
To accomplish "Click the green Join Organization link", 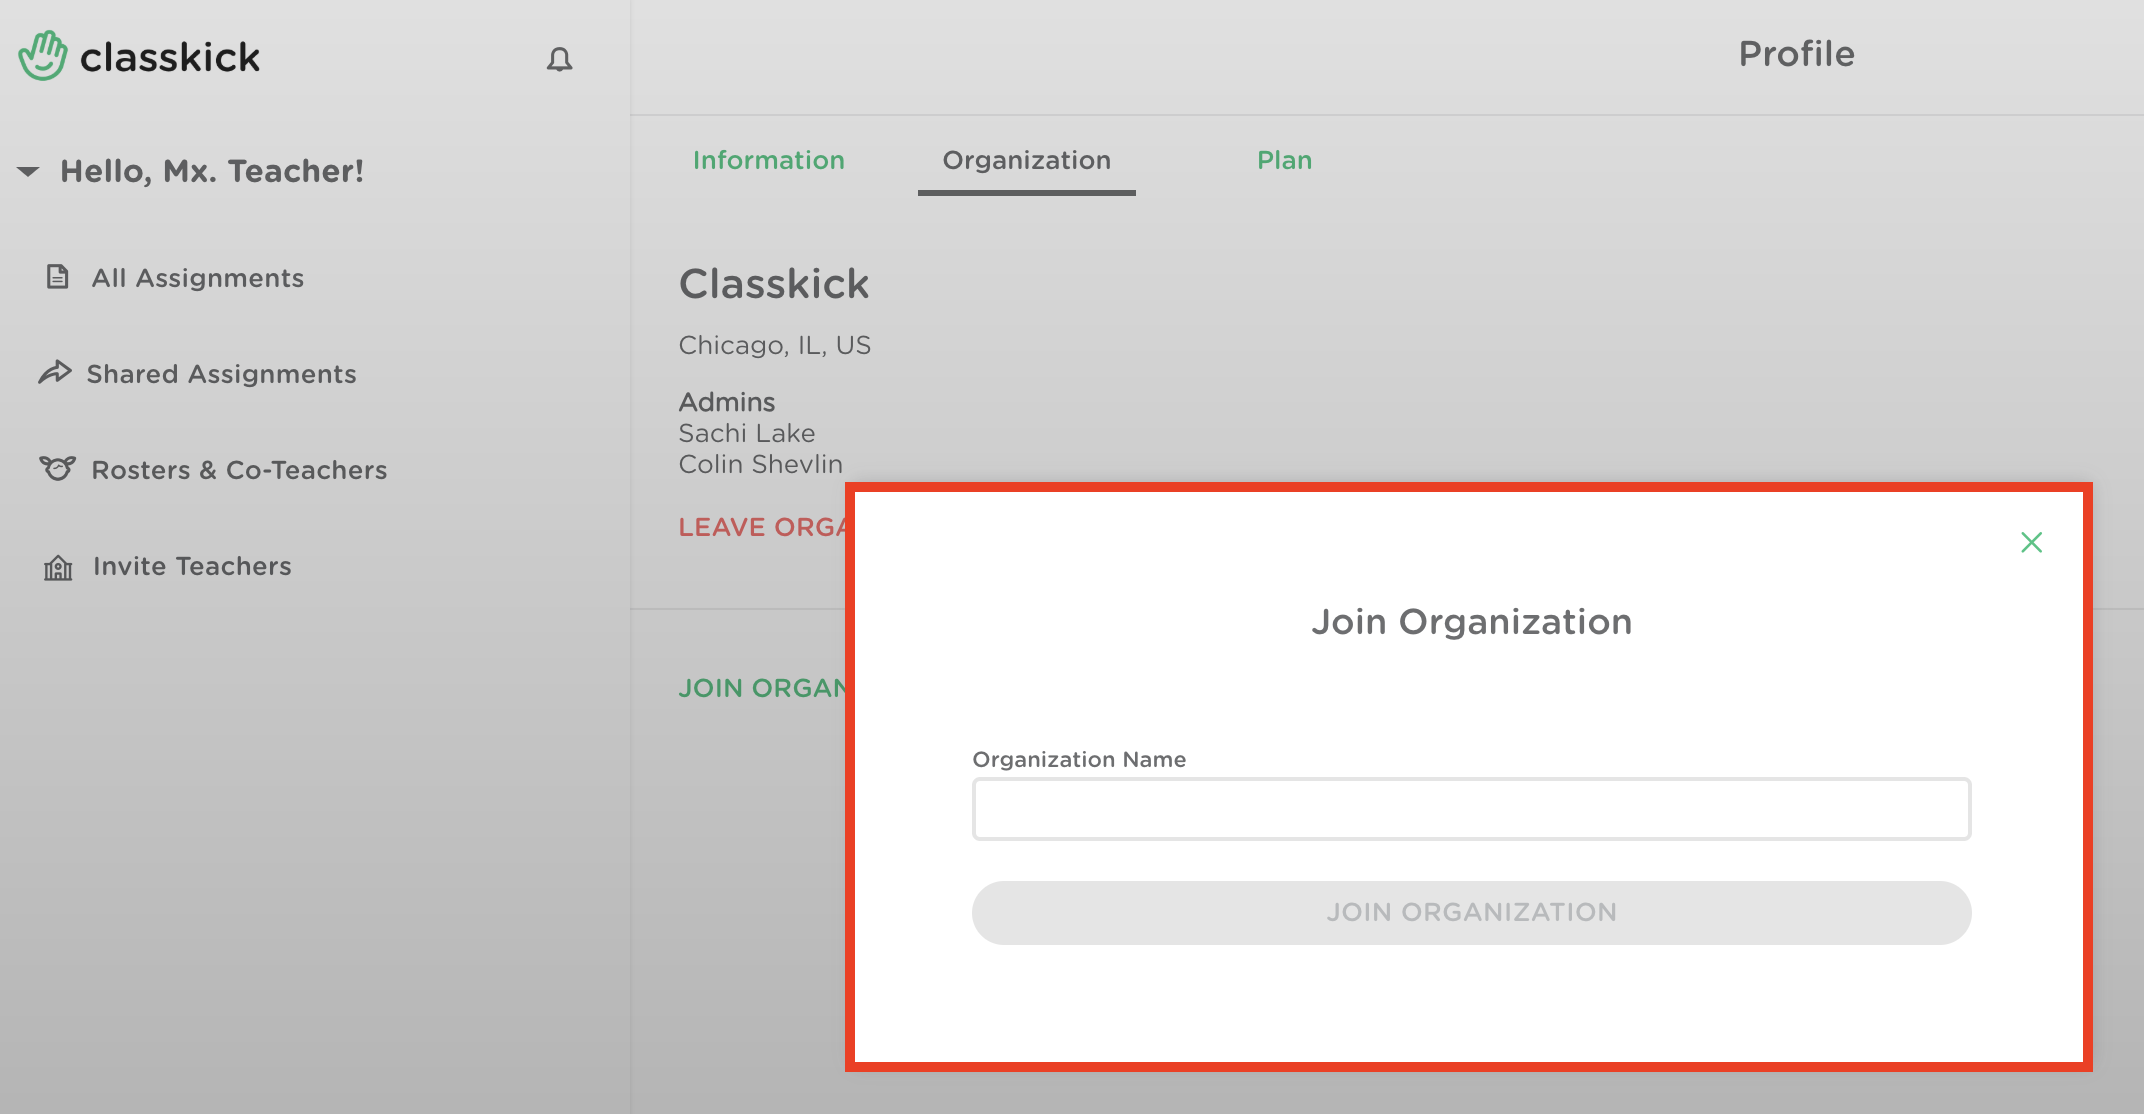I will pos(761,688).
